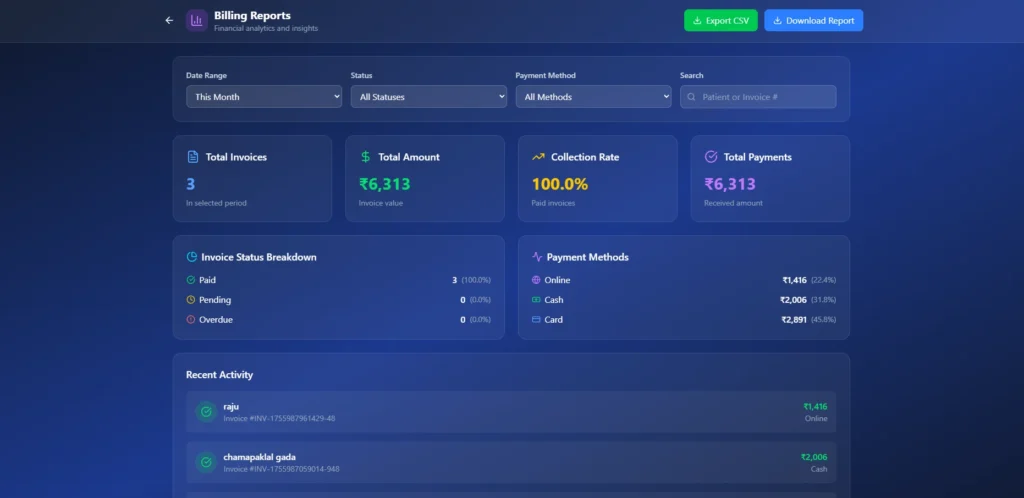Click the Cash banknote icon
Image resolution: width=1024 pixels, height=498 pixels.
(x=536, y=300)
